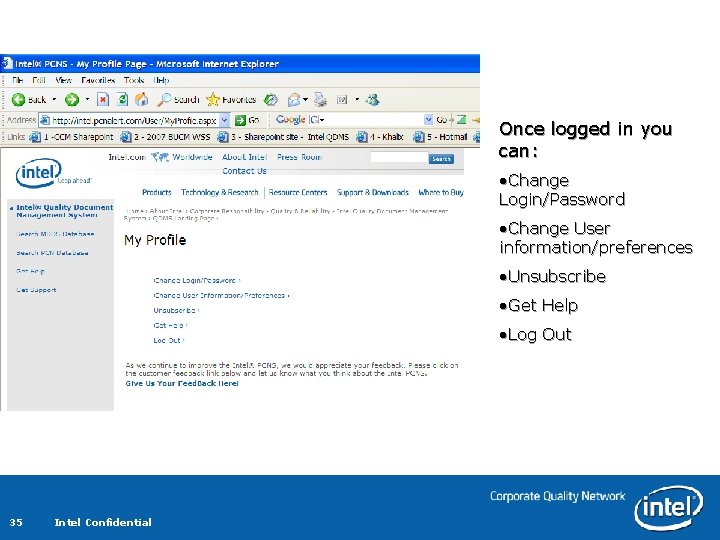Click Search MDDS Database in sidebar
Screen dimensions: 720x540
click(55, 234)
